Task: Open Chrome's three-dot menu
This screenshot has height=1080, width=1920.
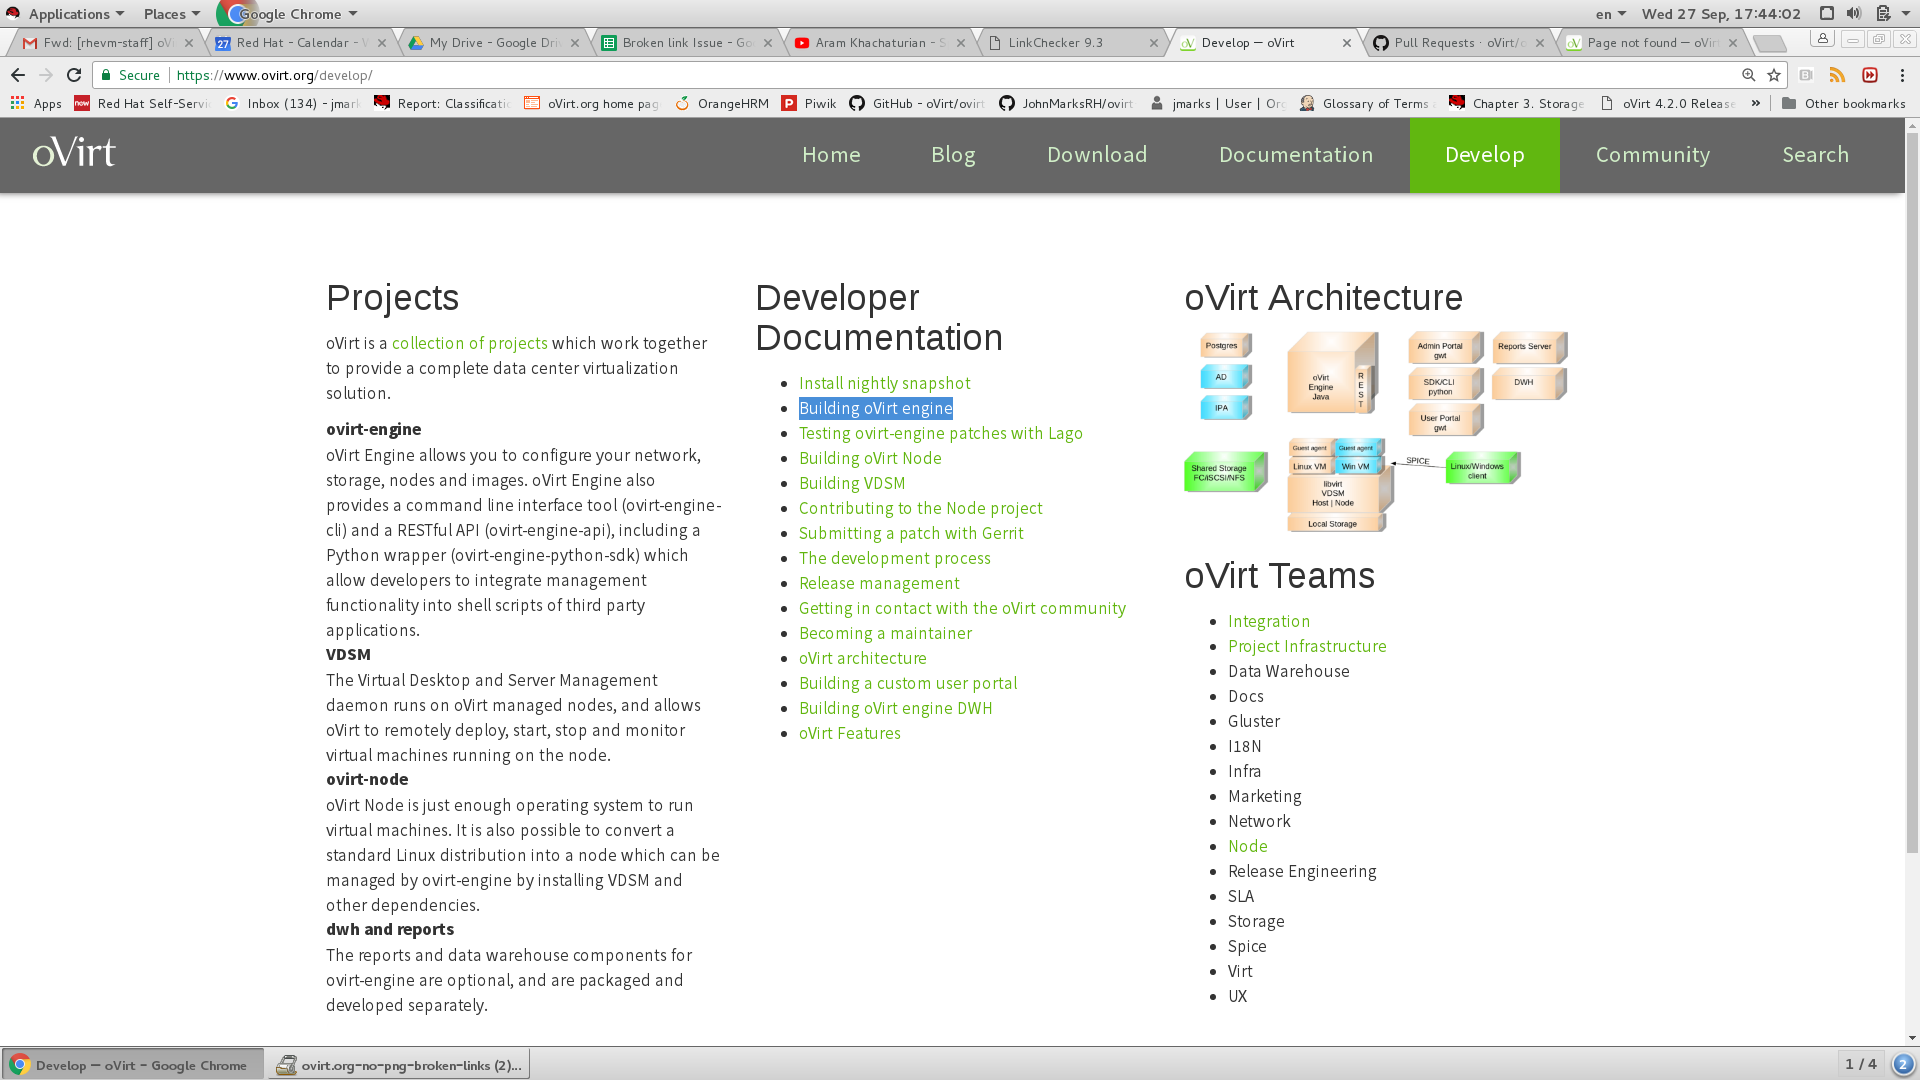Action: click(x=1902, y=75)
